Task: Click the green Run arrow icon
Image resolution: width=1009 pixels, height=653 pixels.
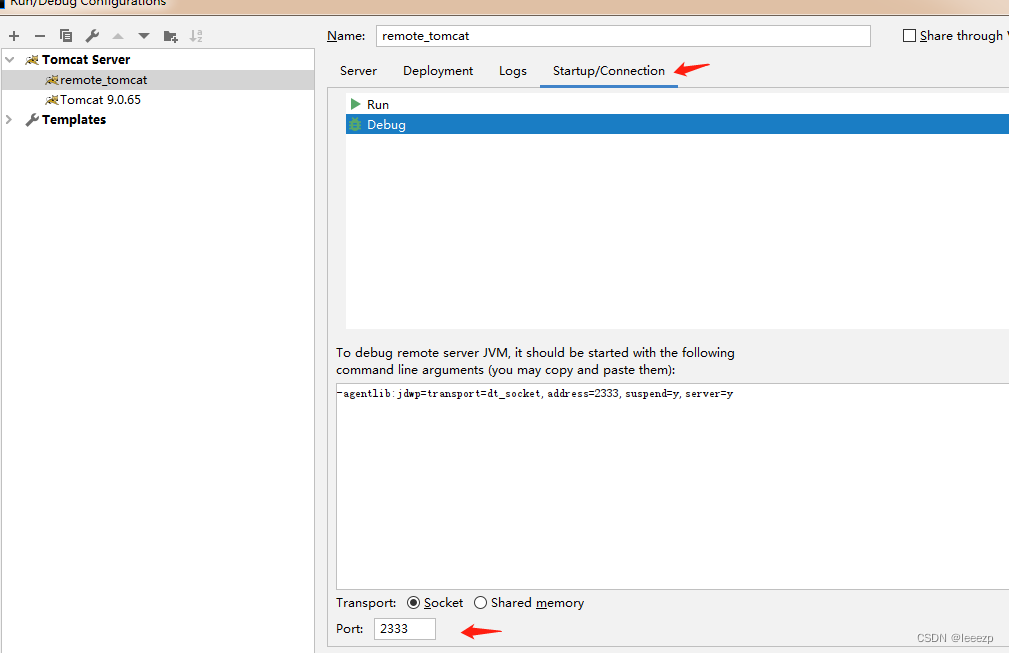Action: [355, 104]
